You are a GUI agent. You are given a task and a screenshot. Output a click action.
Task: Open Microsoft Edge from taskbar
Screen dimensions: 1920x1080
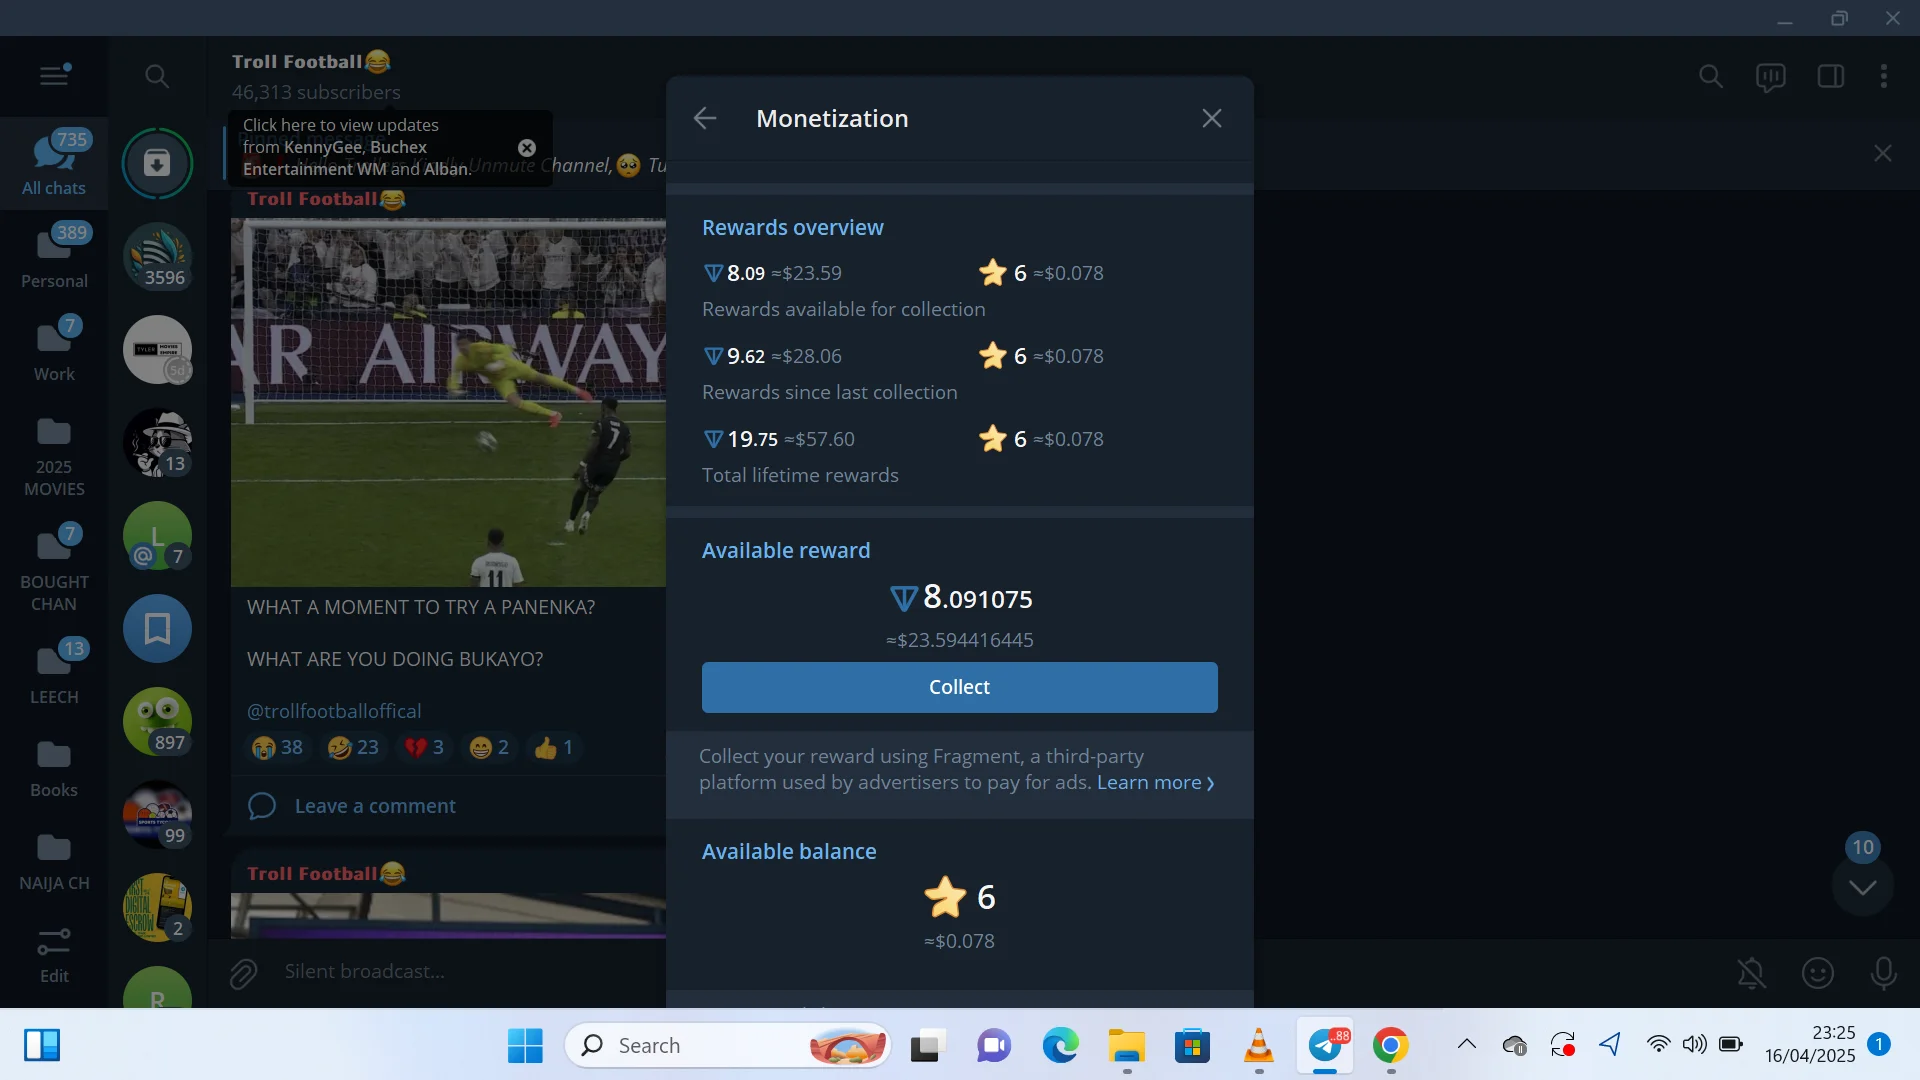point(1060,1046)
